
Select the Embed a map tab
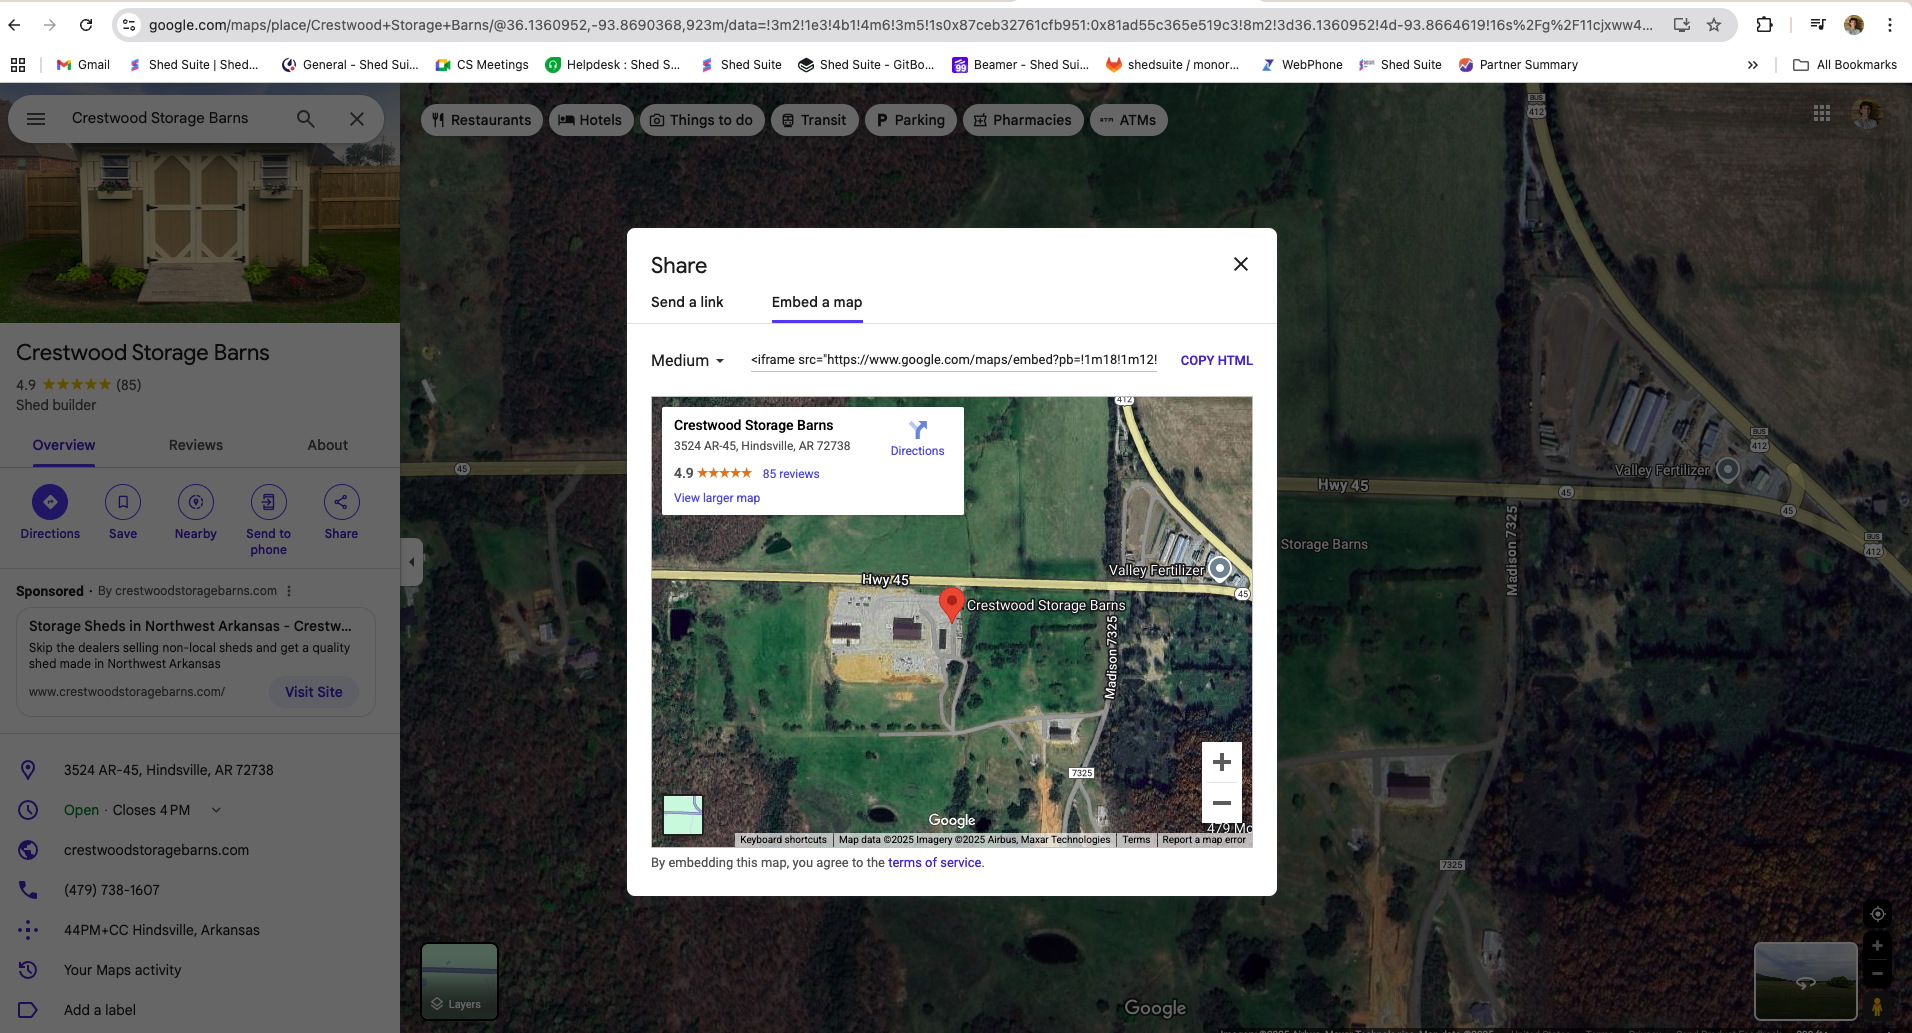pos(817,302)
